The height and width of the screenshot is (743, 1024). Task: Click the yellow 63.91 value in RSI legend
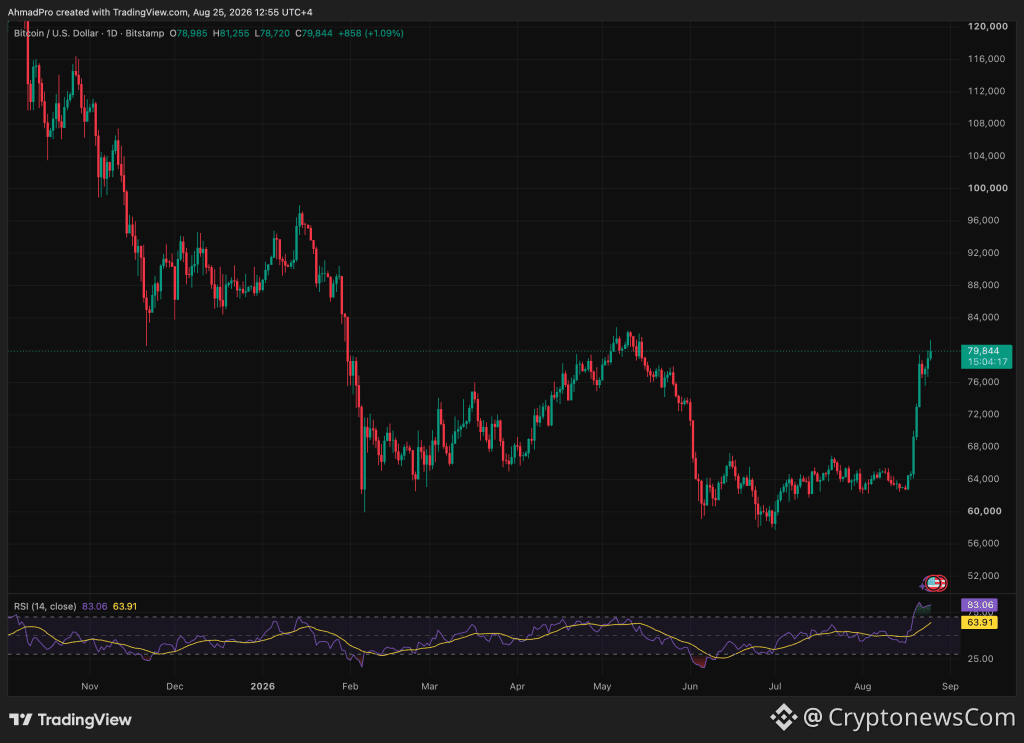[125, 607]
